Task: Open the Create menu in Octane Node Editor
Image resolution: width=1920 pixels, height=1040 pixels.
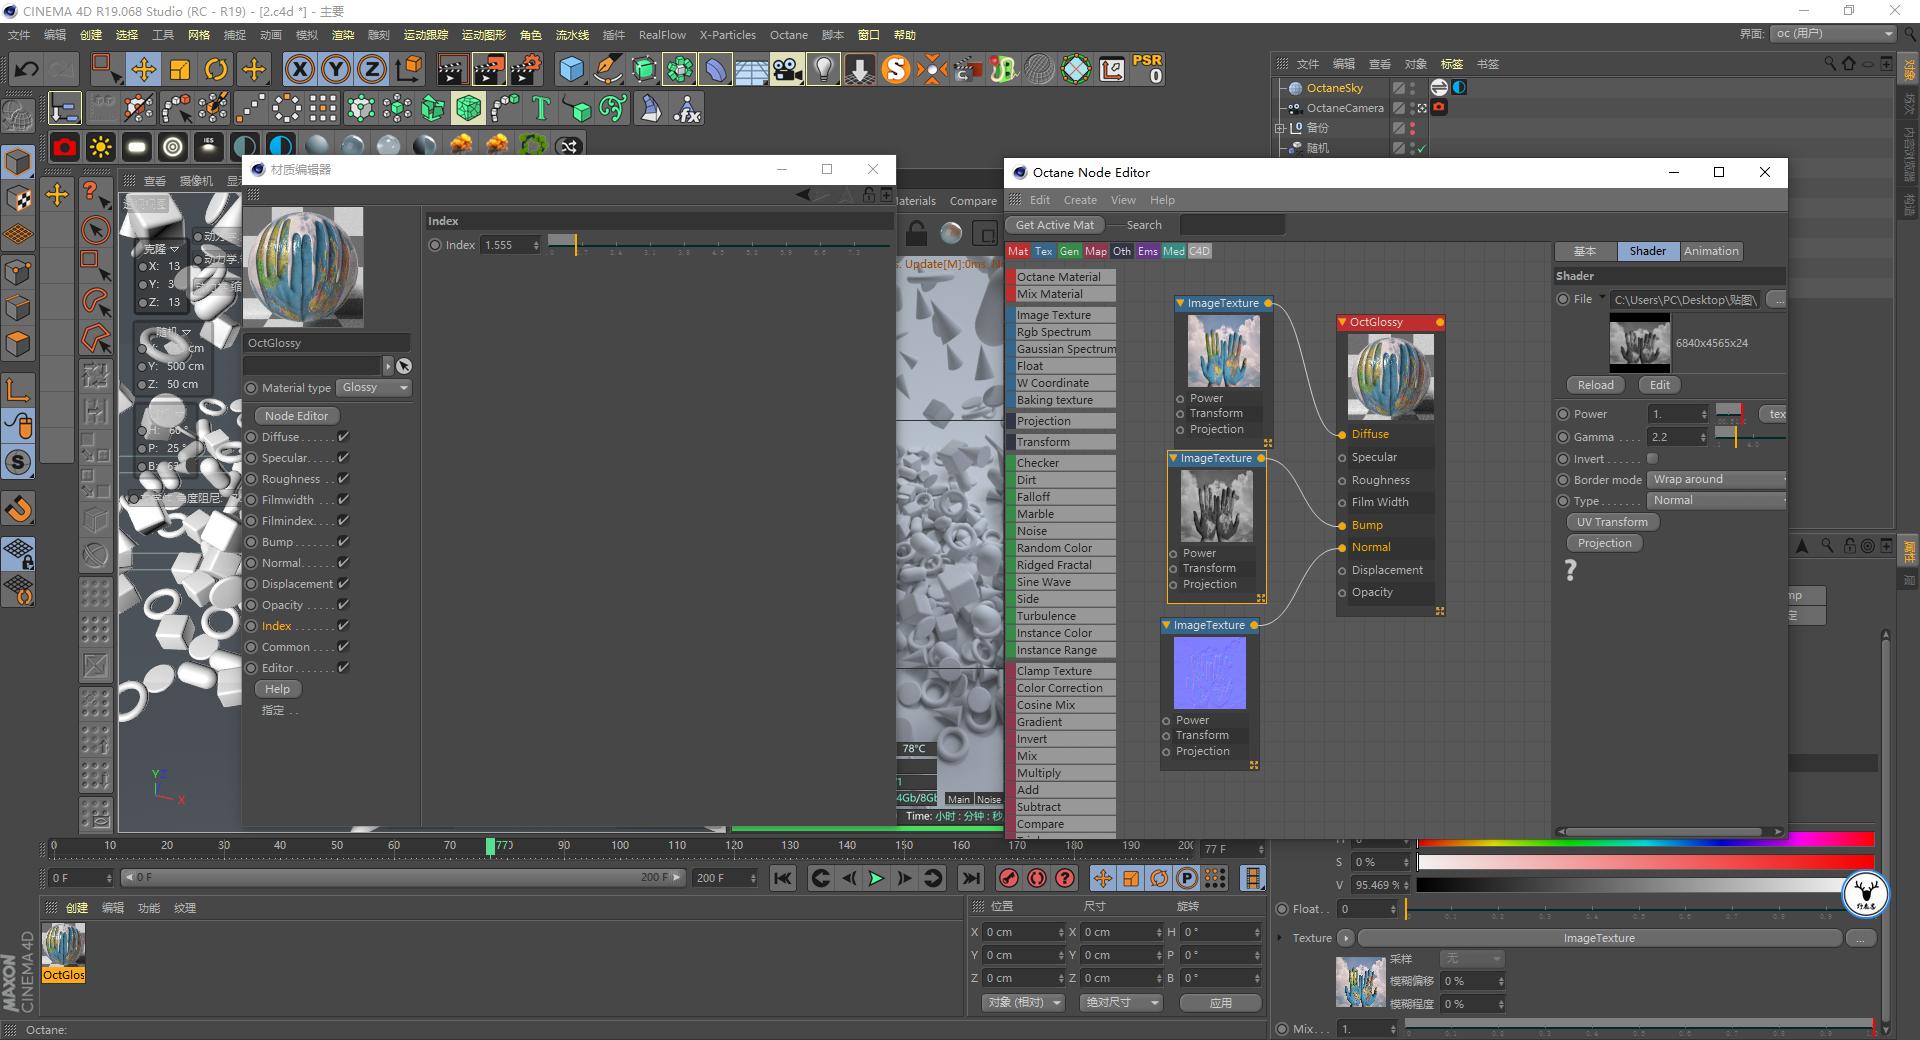Action: coord(1080,199)
